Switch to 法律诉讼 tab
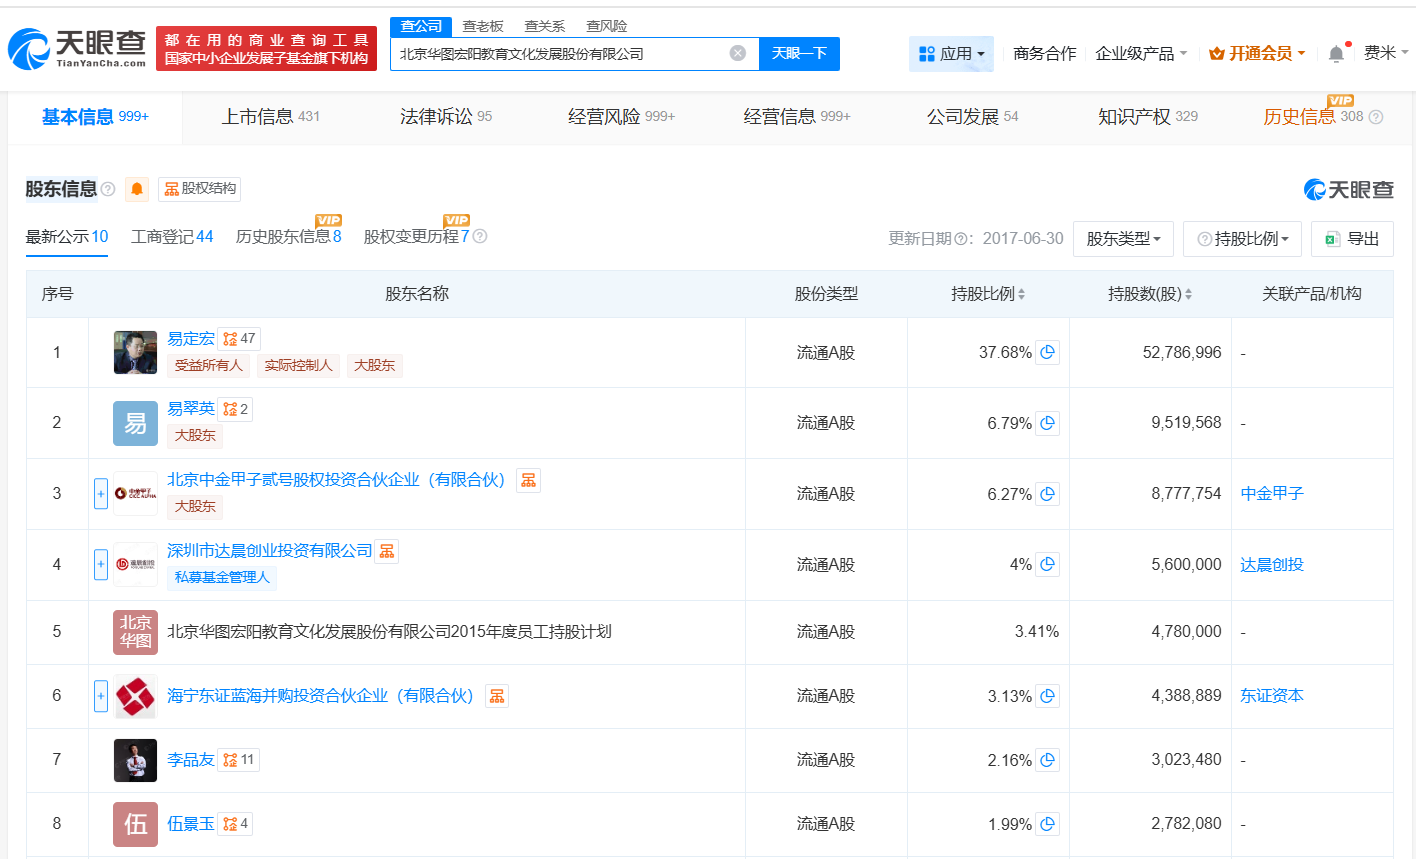 tap(445, 117)
